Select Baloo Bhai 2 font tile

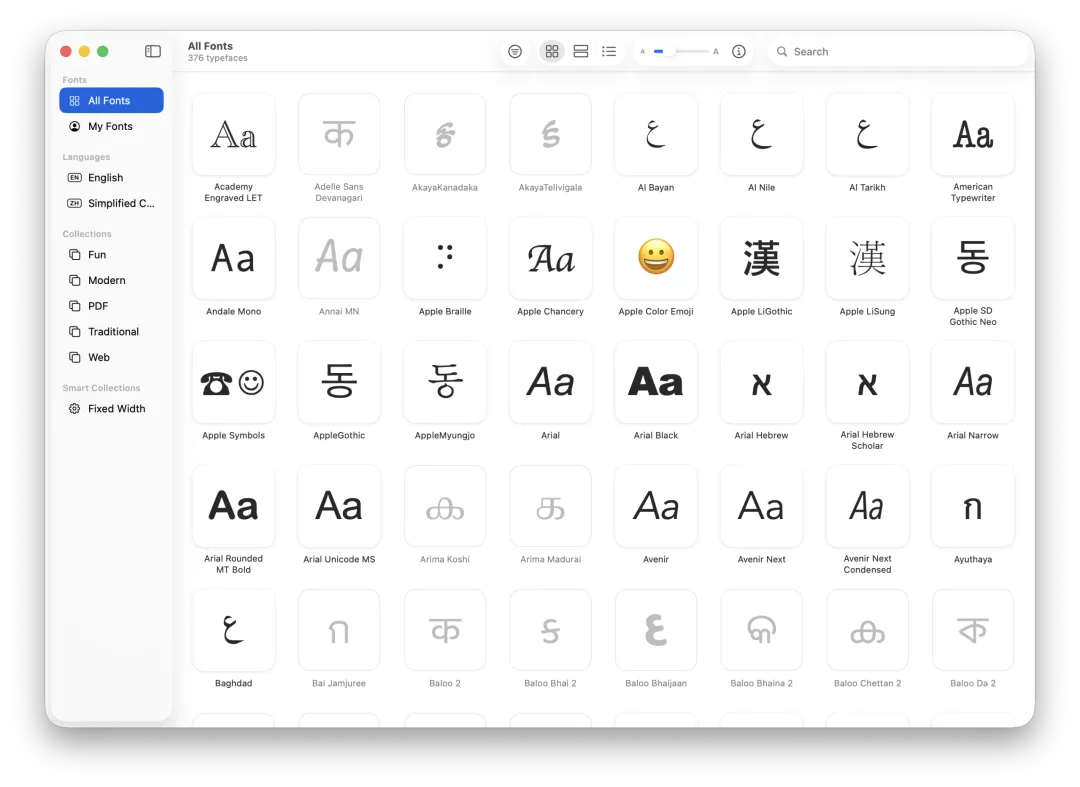point(550,631)
